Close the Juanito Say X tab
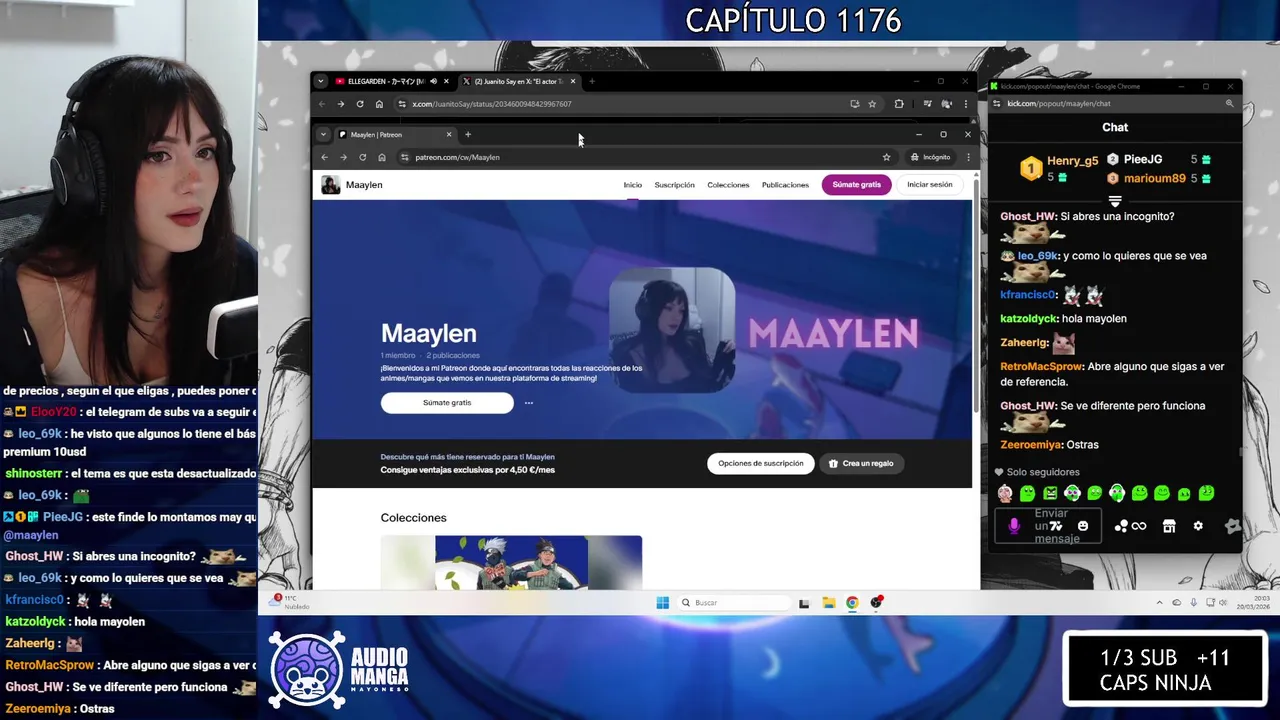1280x720 pixels. (x=573, y=81)
